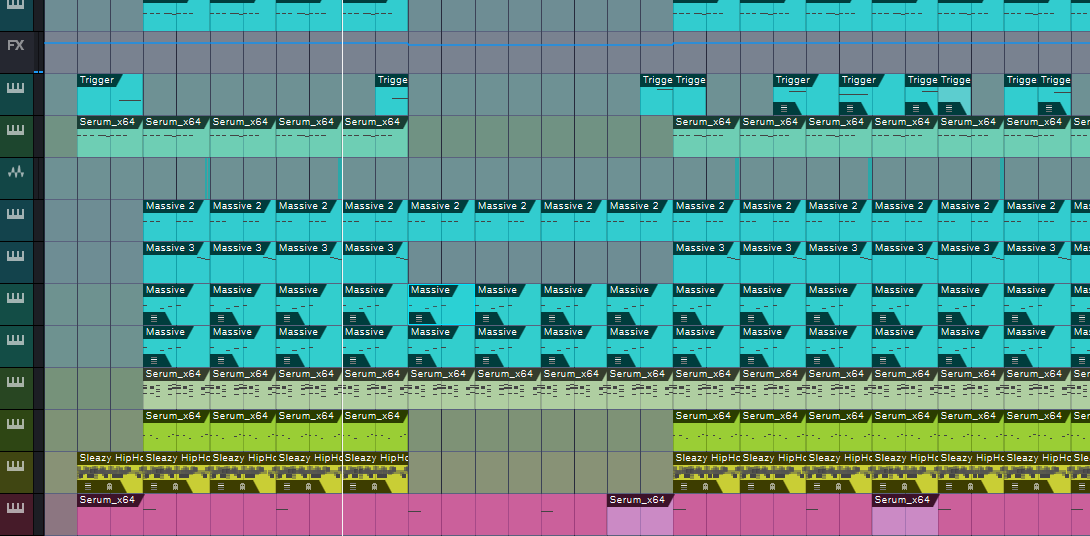Click ≡ icon on first clip of the upper Massive track

pos(152,318)
